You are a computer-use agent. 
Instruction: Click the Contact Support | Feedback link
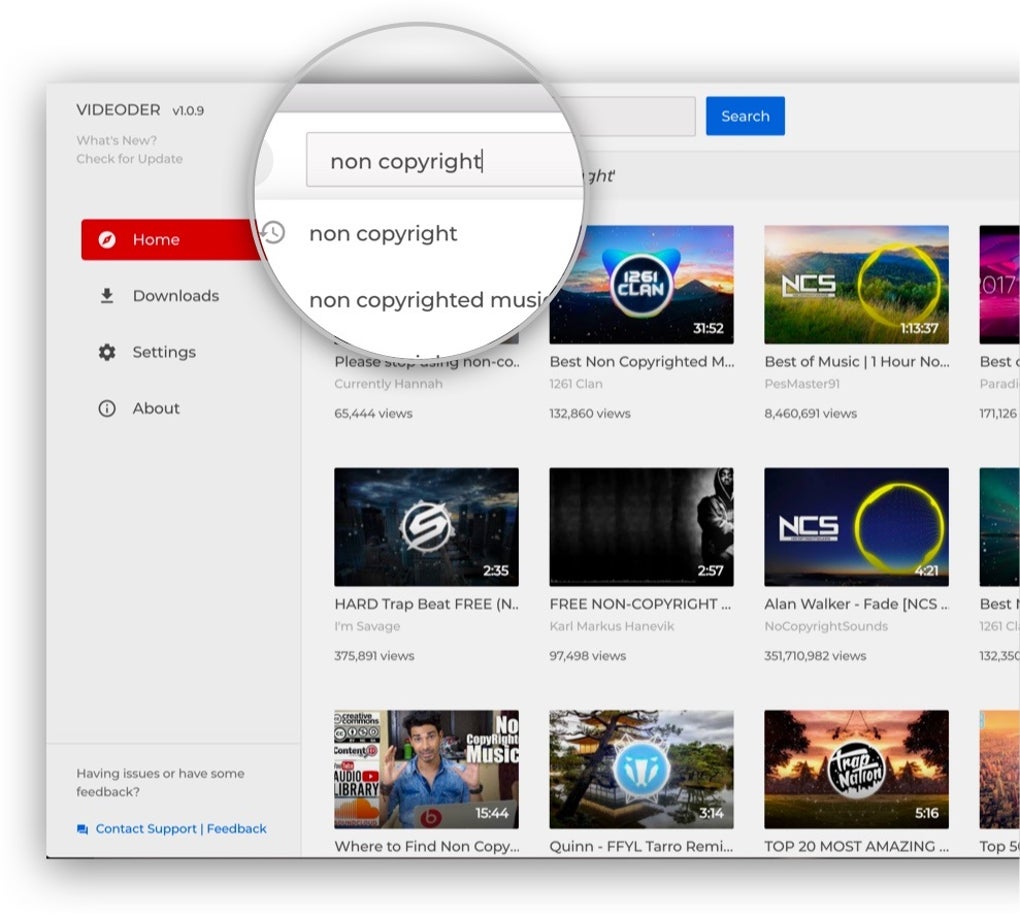pos(181,829)
